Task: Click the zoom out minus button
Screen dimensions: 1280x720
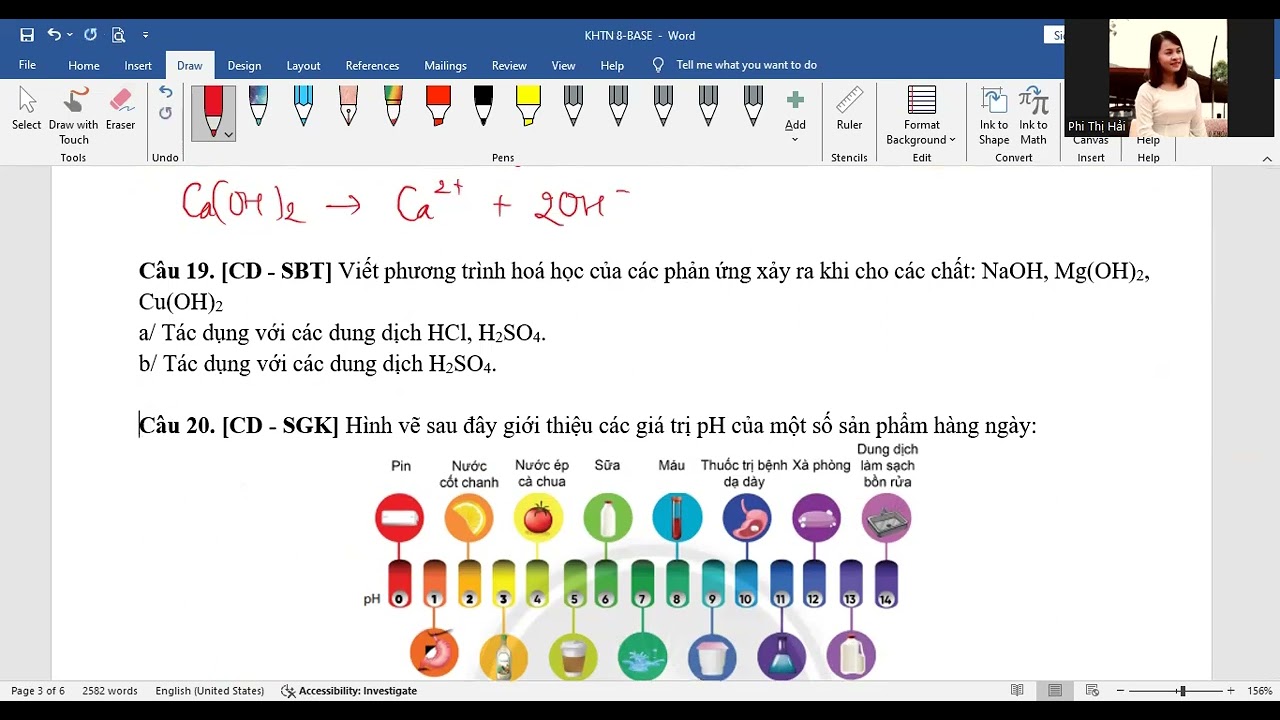Action: (x=1121, y=691)
